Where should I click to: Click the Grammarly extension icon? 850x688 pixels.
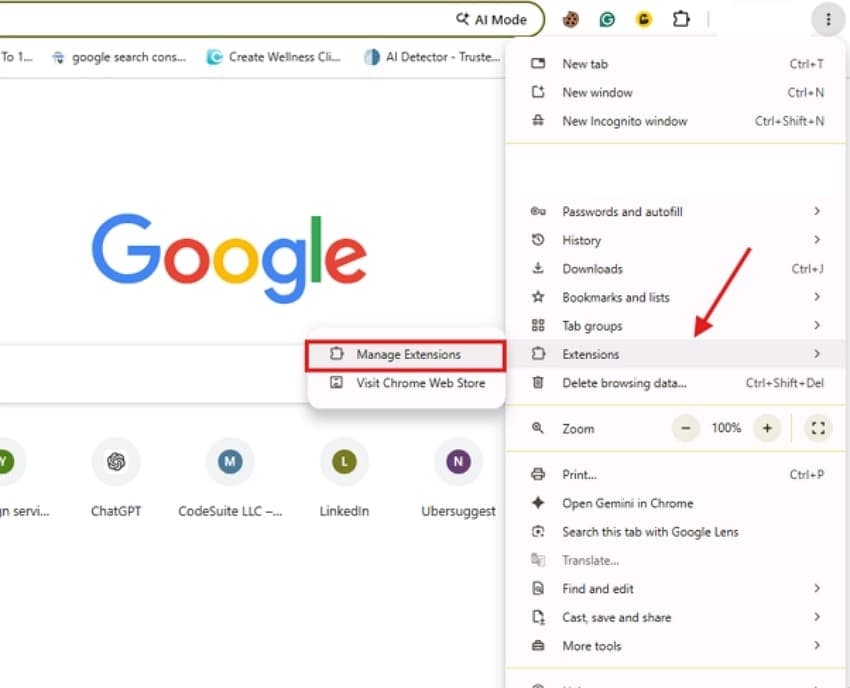607,20
